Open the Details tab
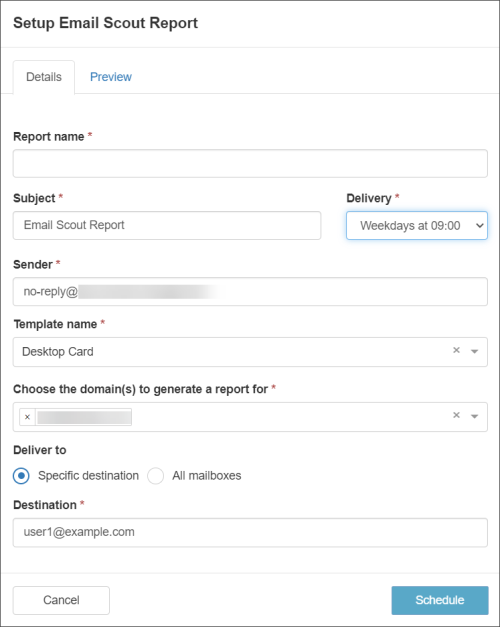The image size is (500, 627). pos(44,77)
